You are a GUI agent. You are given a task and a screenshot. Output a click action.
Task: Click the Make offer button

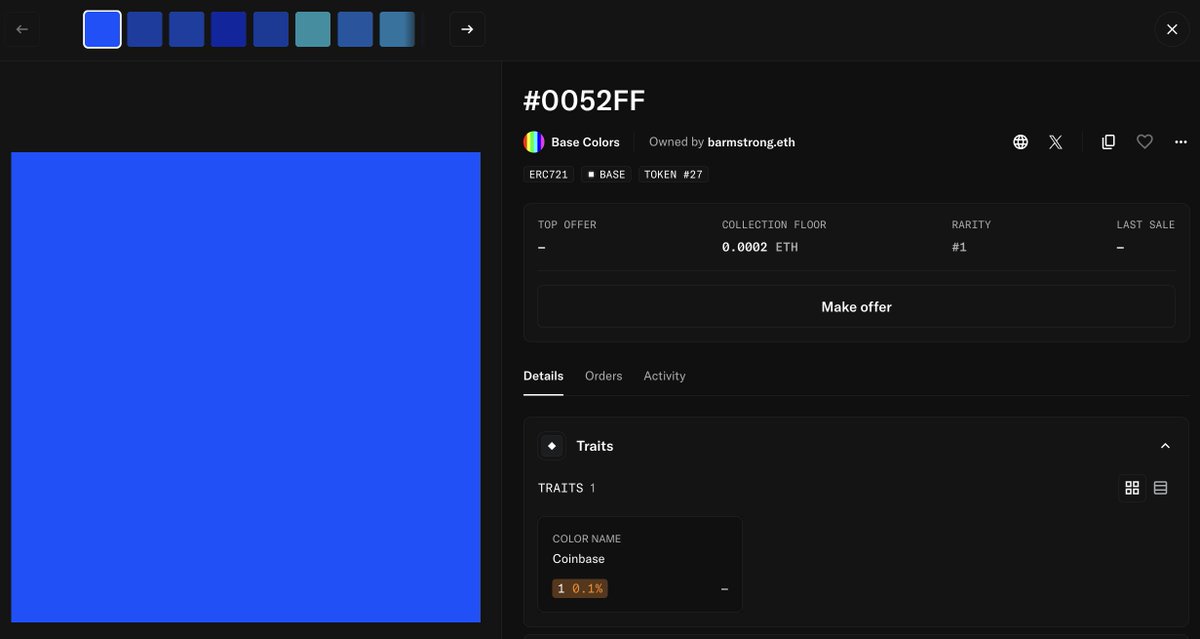[x=856, y=307]
